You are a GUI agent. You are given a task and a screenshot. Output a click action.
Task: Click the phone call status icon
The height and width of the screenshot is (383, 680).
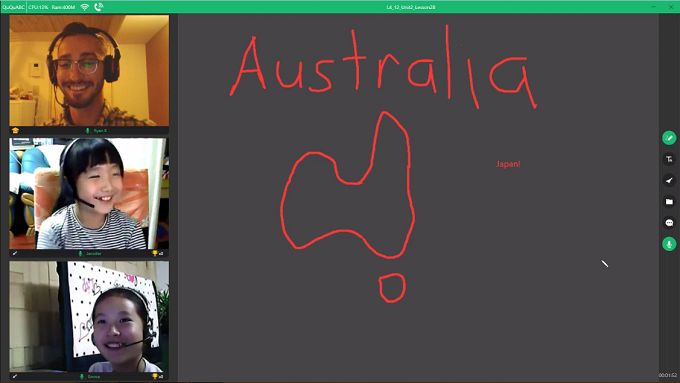[x=99, y=7]
